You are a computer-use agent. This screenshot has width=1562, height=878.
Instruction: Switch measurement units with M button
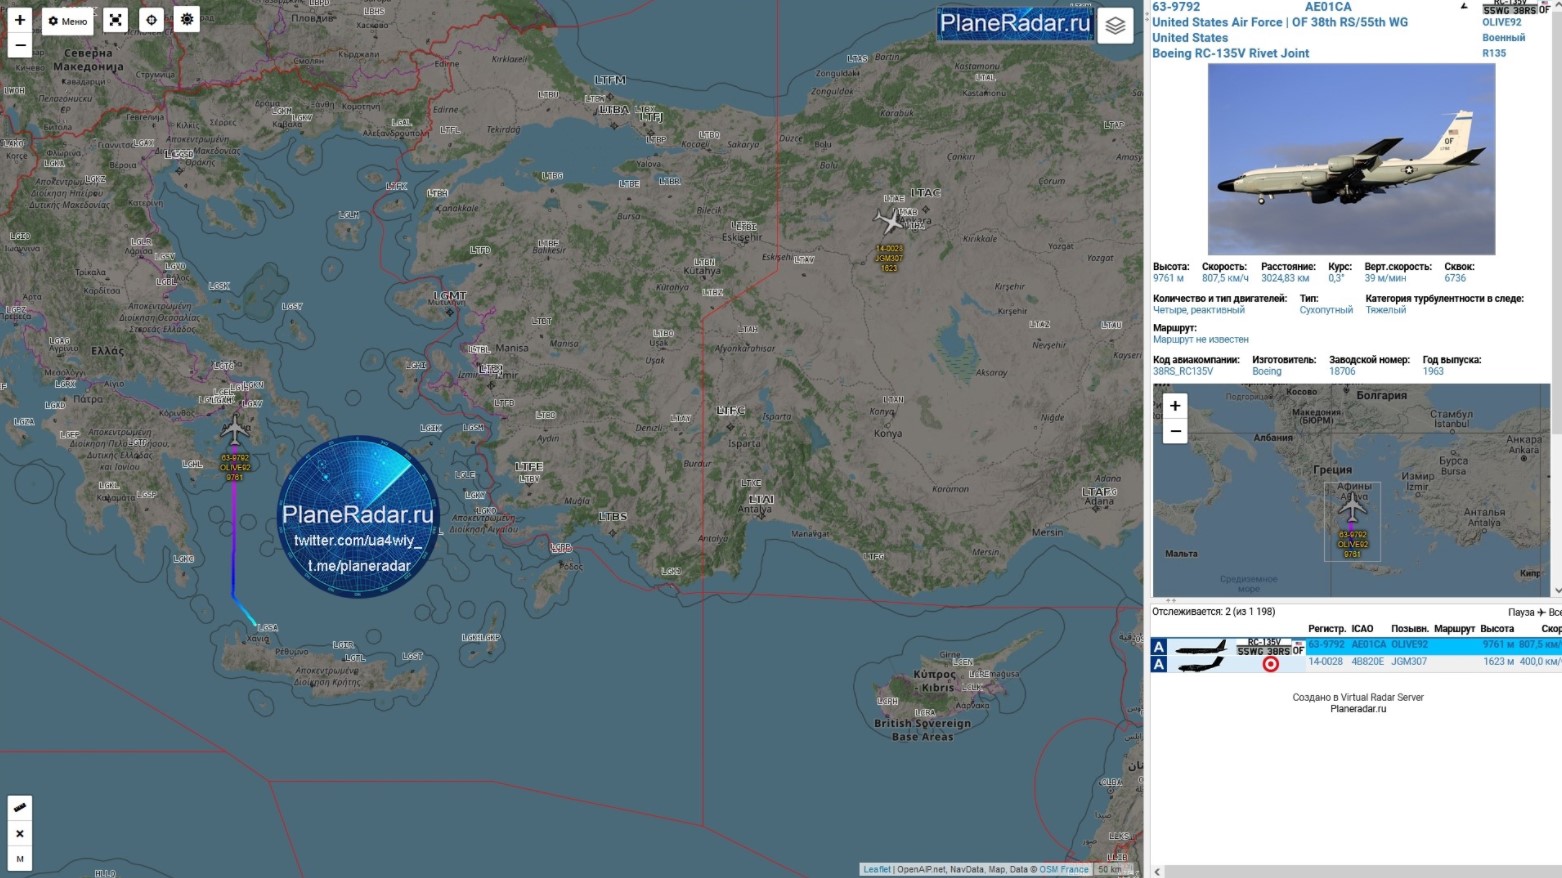point(20,858)
